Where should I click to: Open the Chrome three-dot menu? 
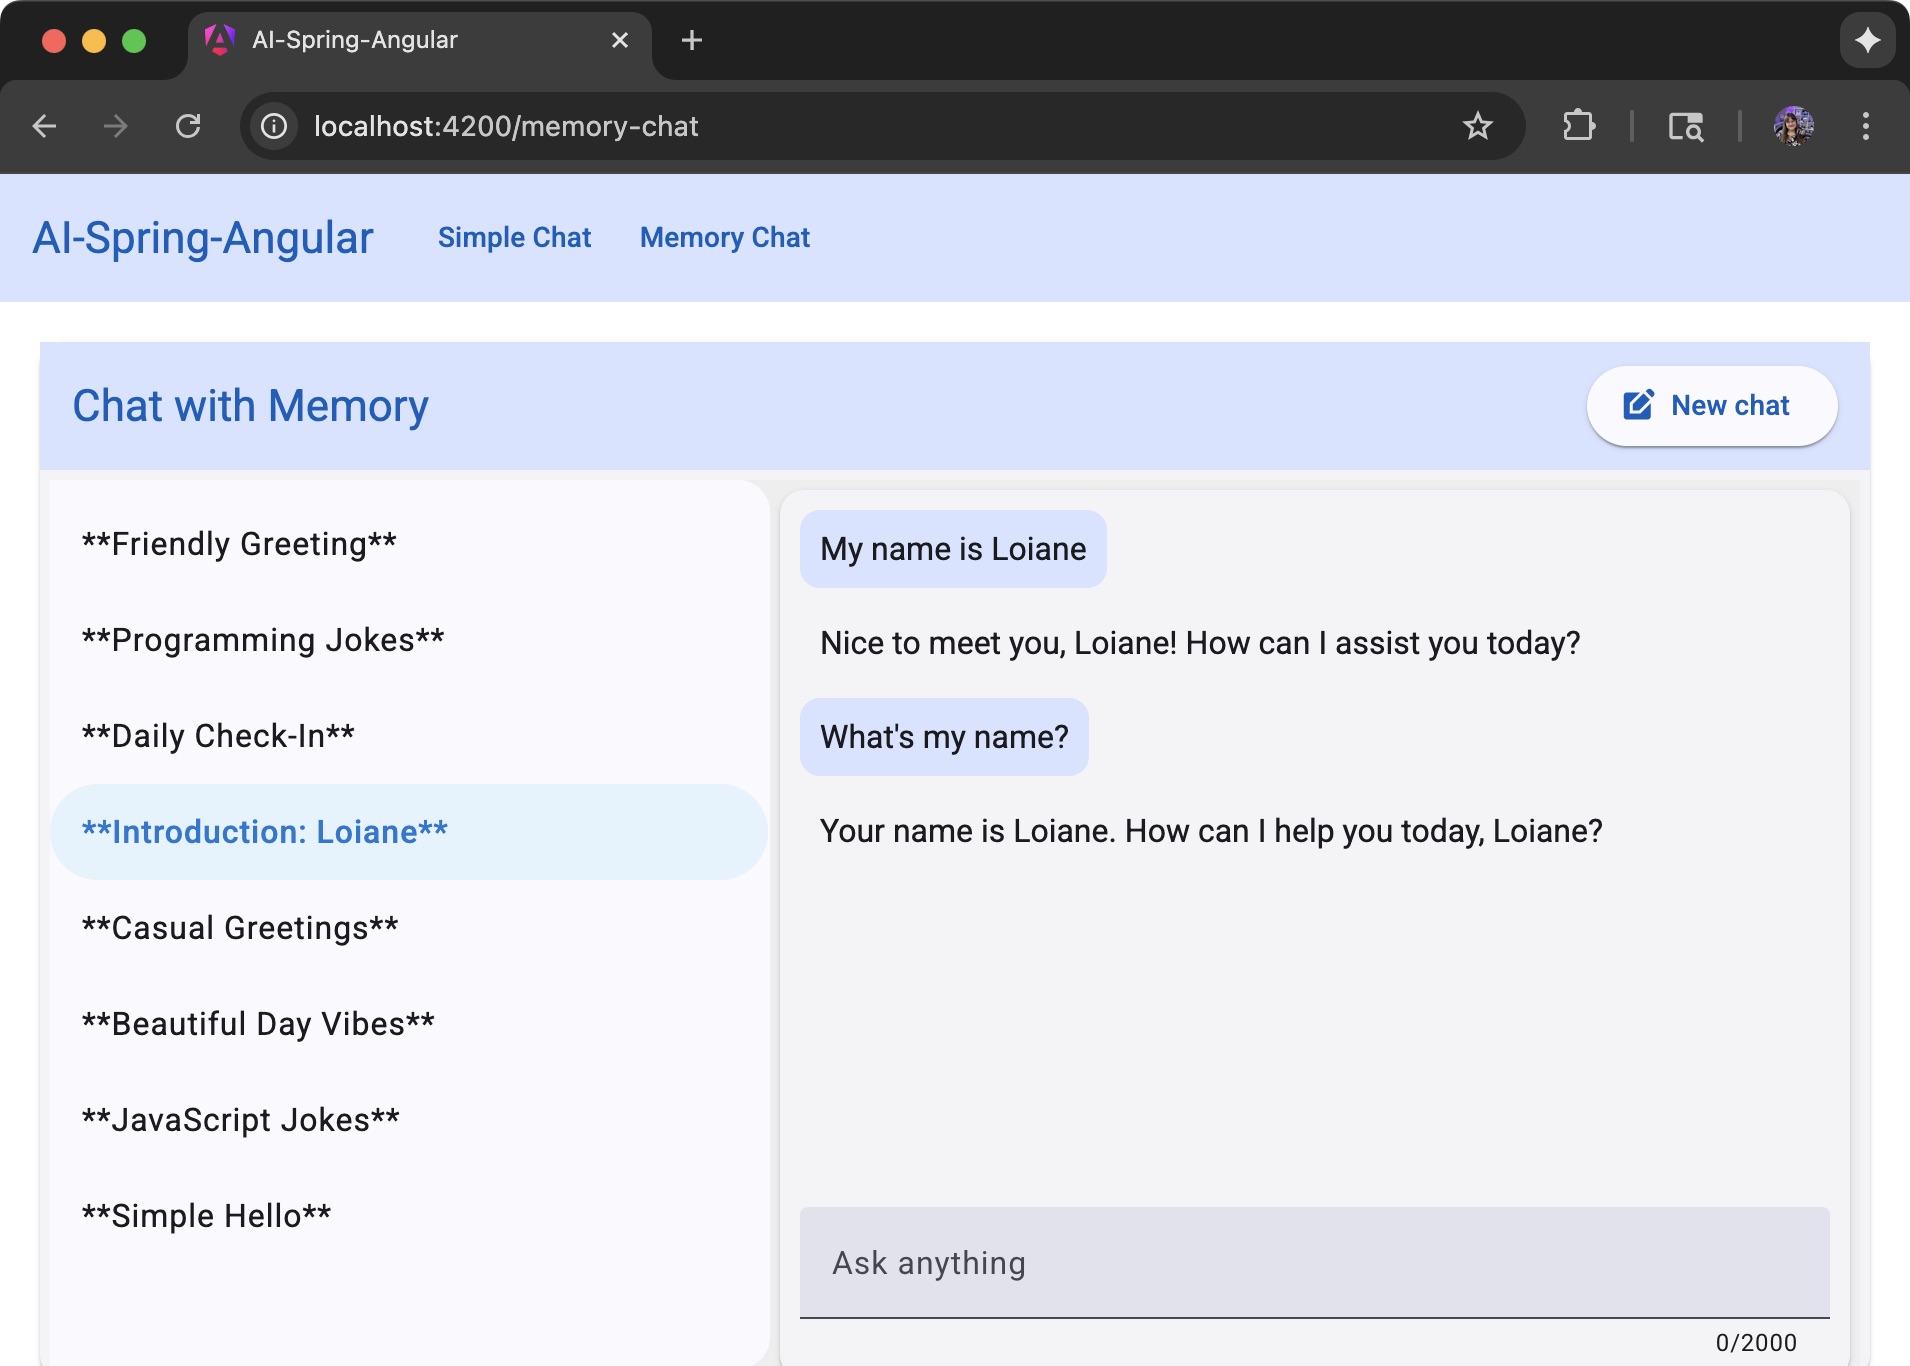1865,126
